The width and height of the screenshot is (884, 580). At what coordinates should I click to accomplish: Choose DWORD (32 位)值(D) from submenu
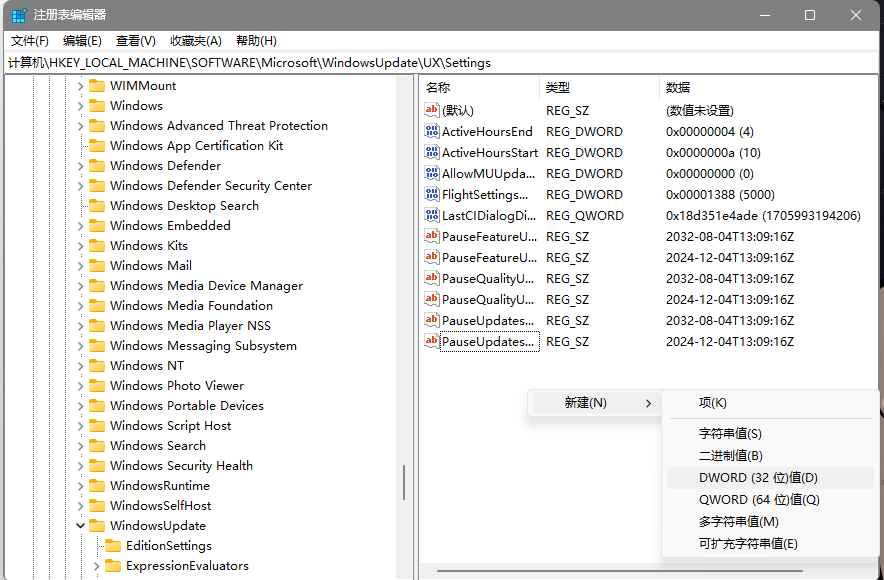[x=770, y=478]
